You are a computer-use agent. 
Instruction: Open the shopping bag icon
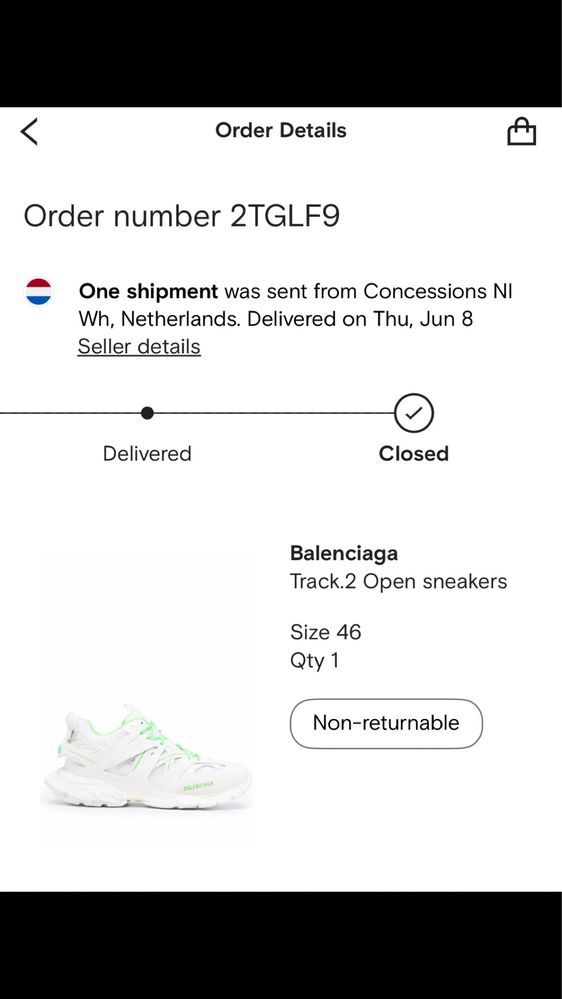[521, 131]
